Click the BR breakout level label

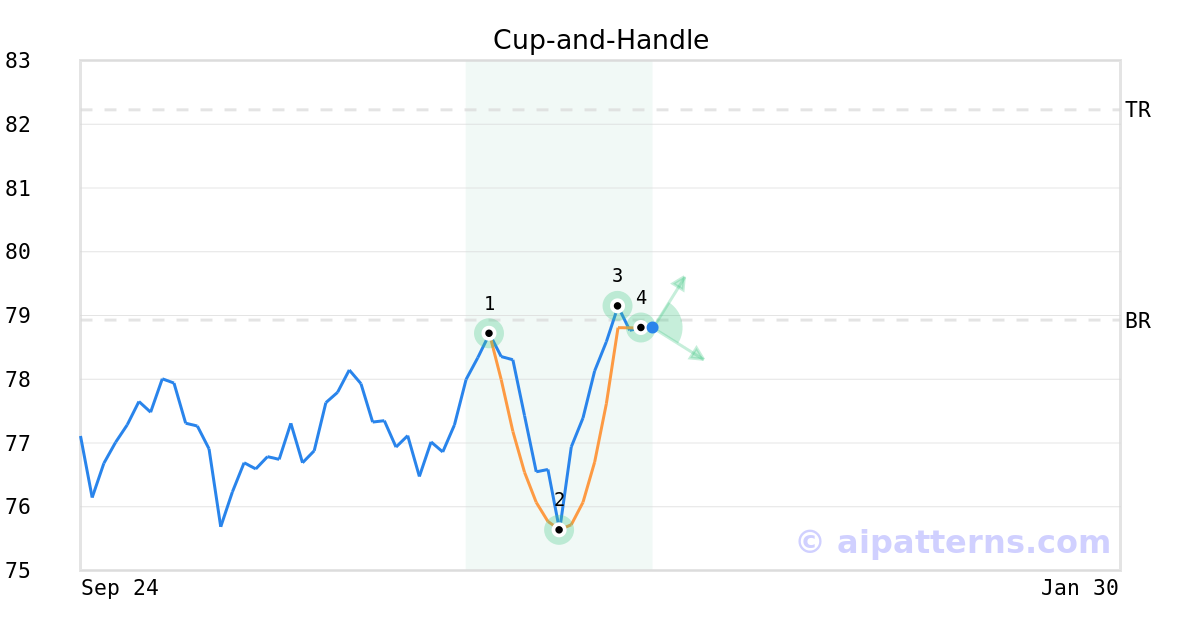[x=1138, y=321]
